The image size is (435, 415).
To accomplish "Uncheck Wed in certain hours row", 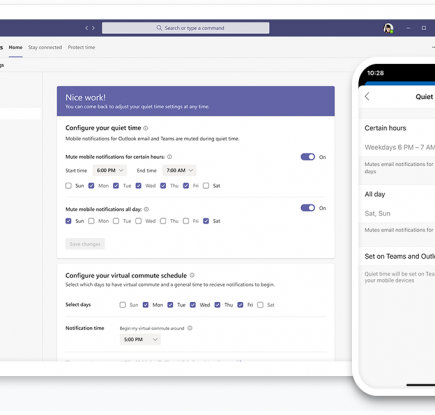I will pyautogui.click(x=138, y=186).
